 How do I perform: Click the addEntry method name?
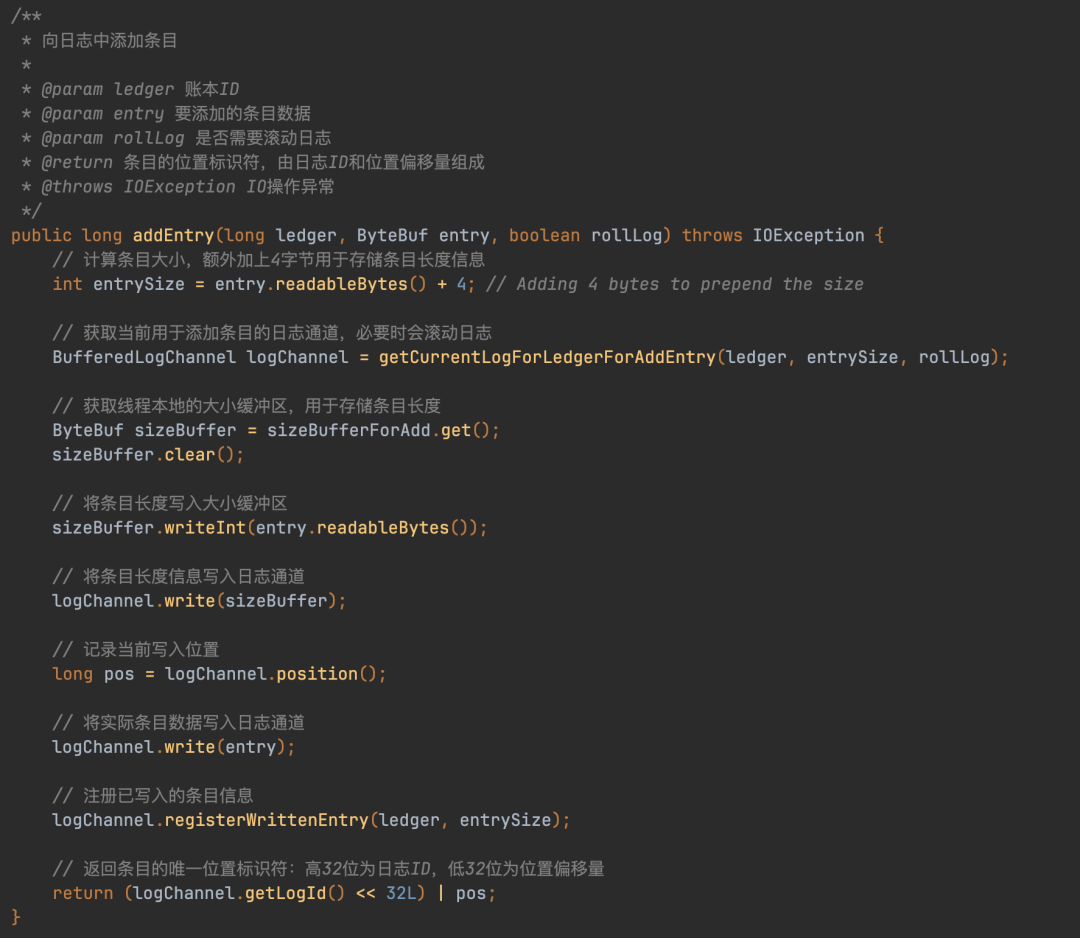click(173, 236)
